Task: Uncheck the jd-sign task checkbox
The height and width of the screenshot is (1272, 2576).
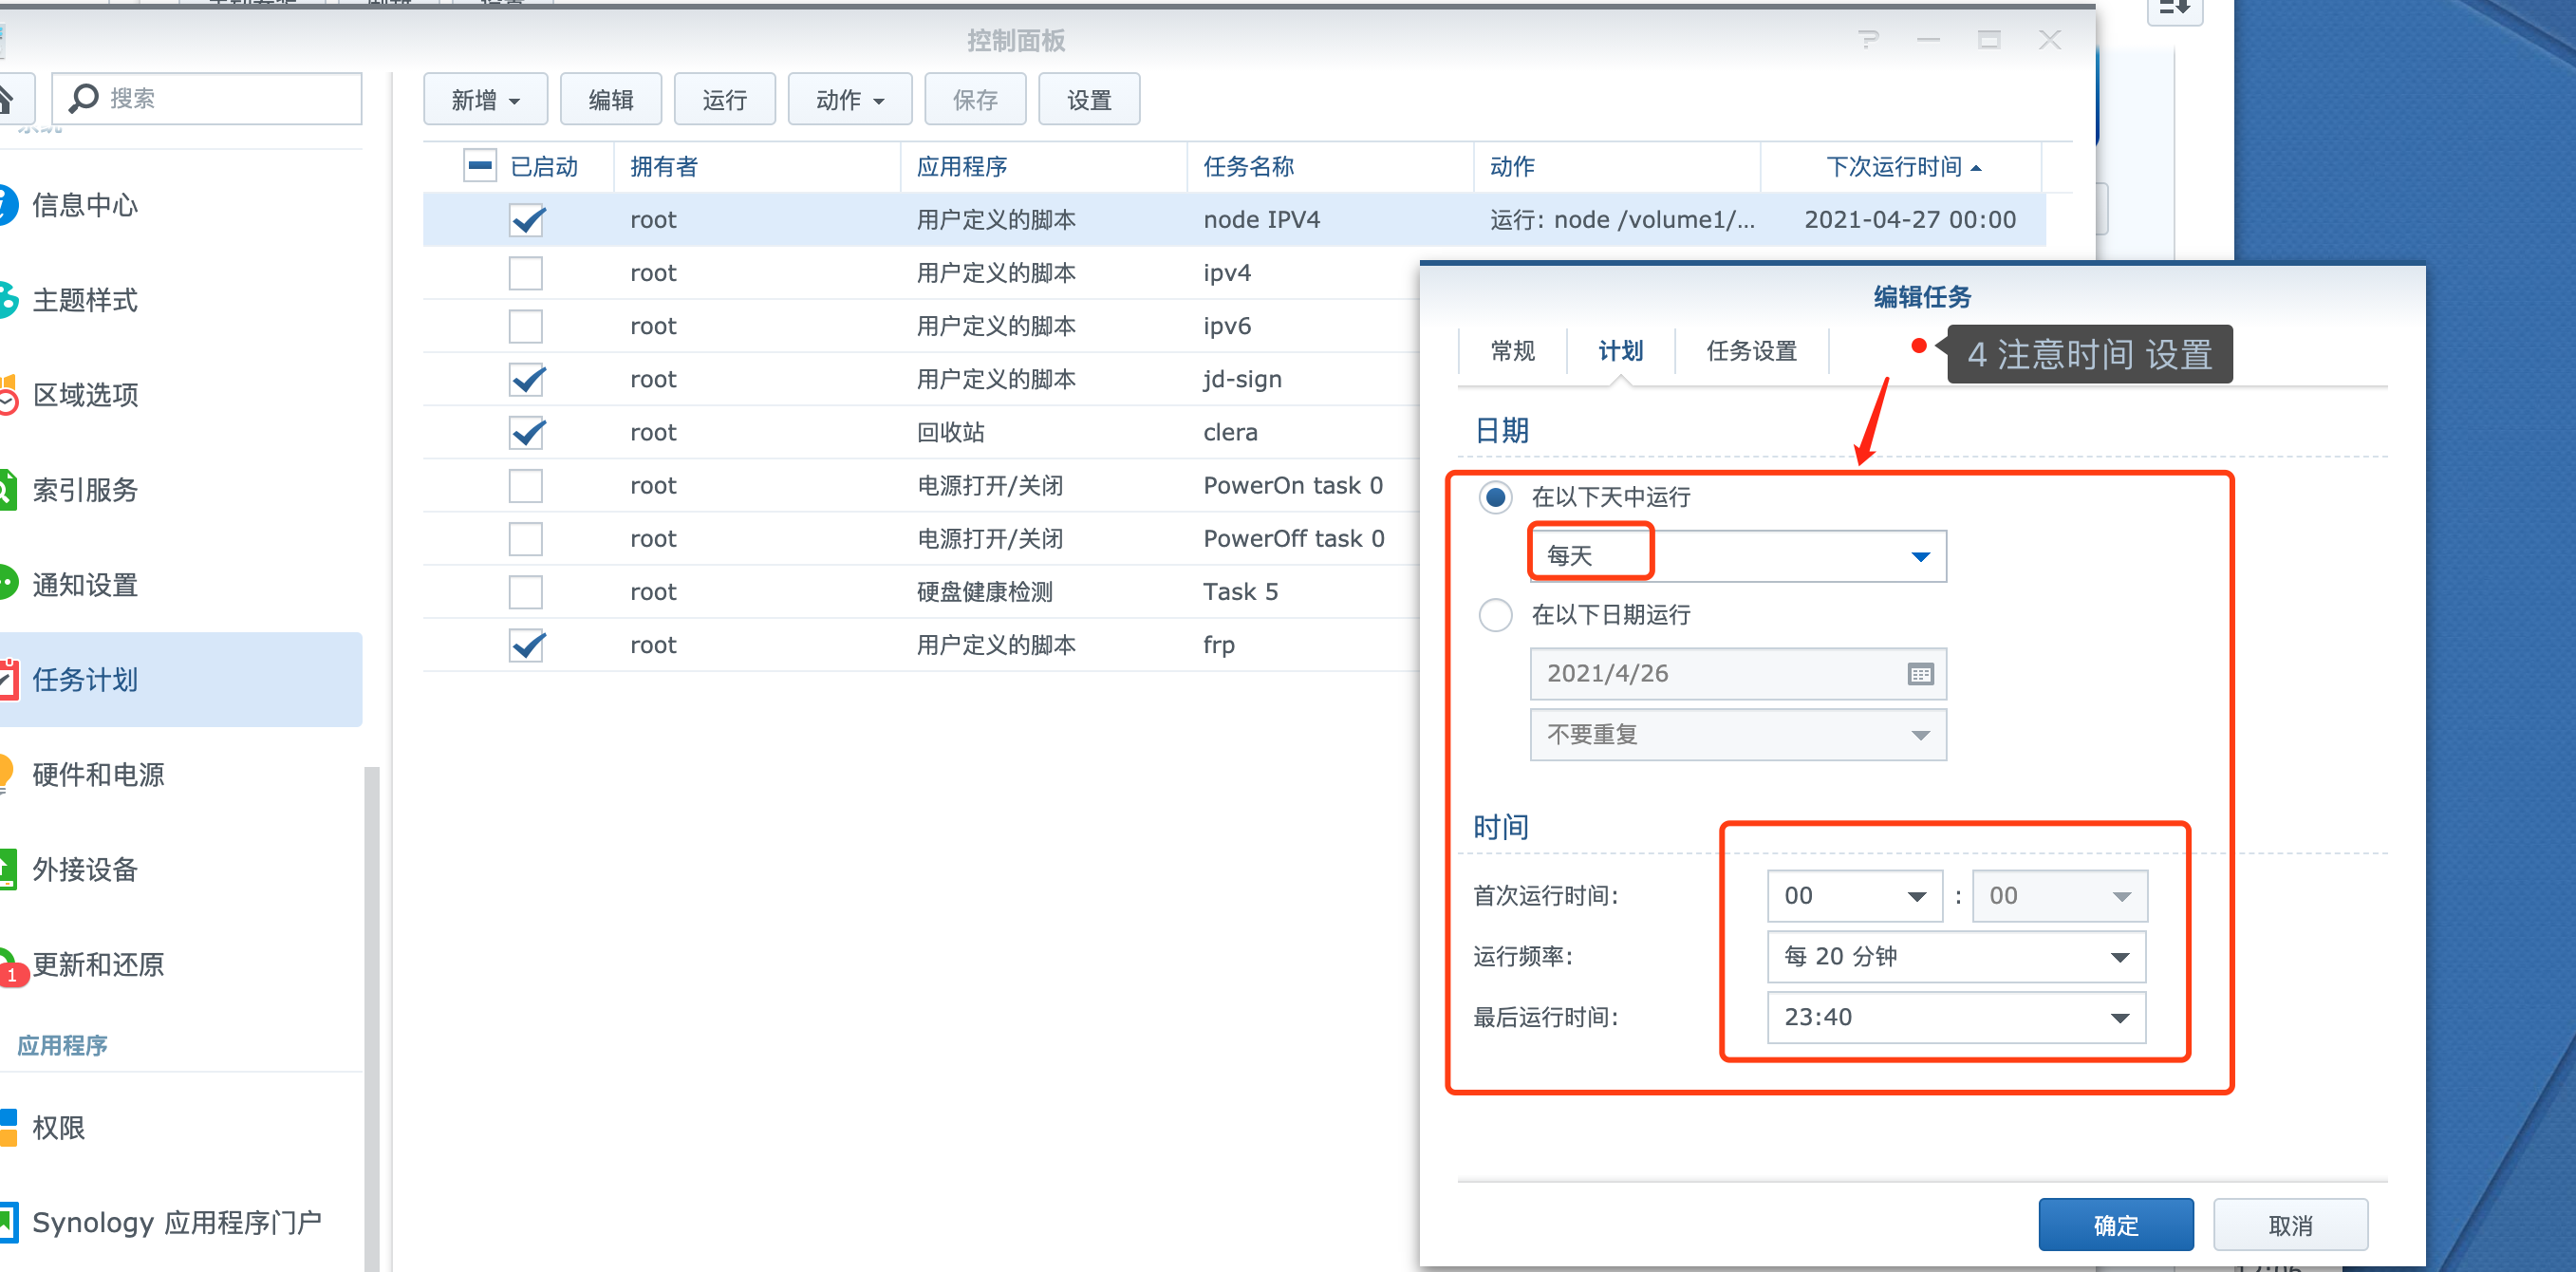Action: coord(526,379)
